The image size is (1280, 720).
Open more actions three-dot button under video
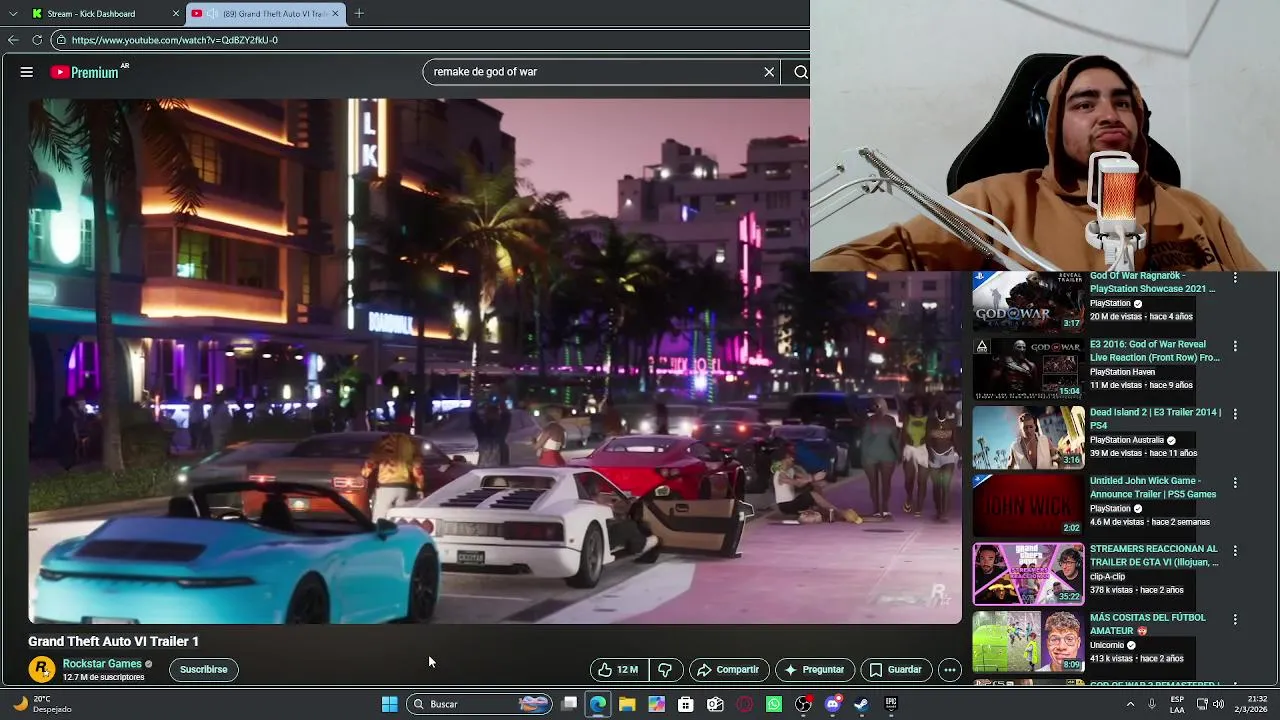pyautogui.click(x=950, y=670)
